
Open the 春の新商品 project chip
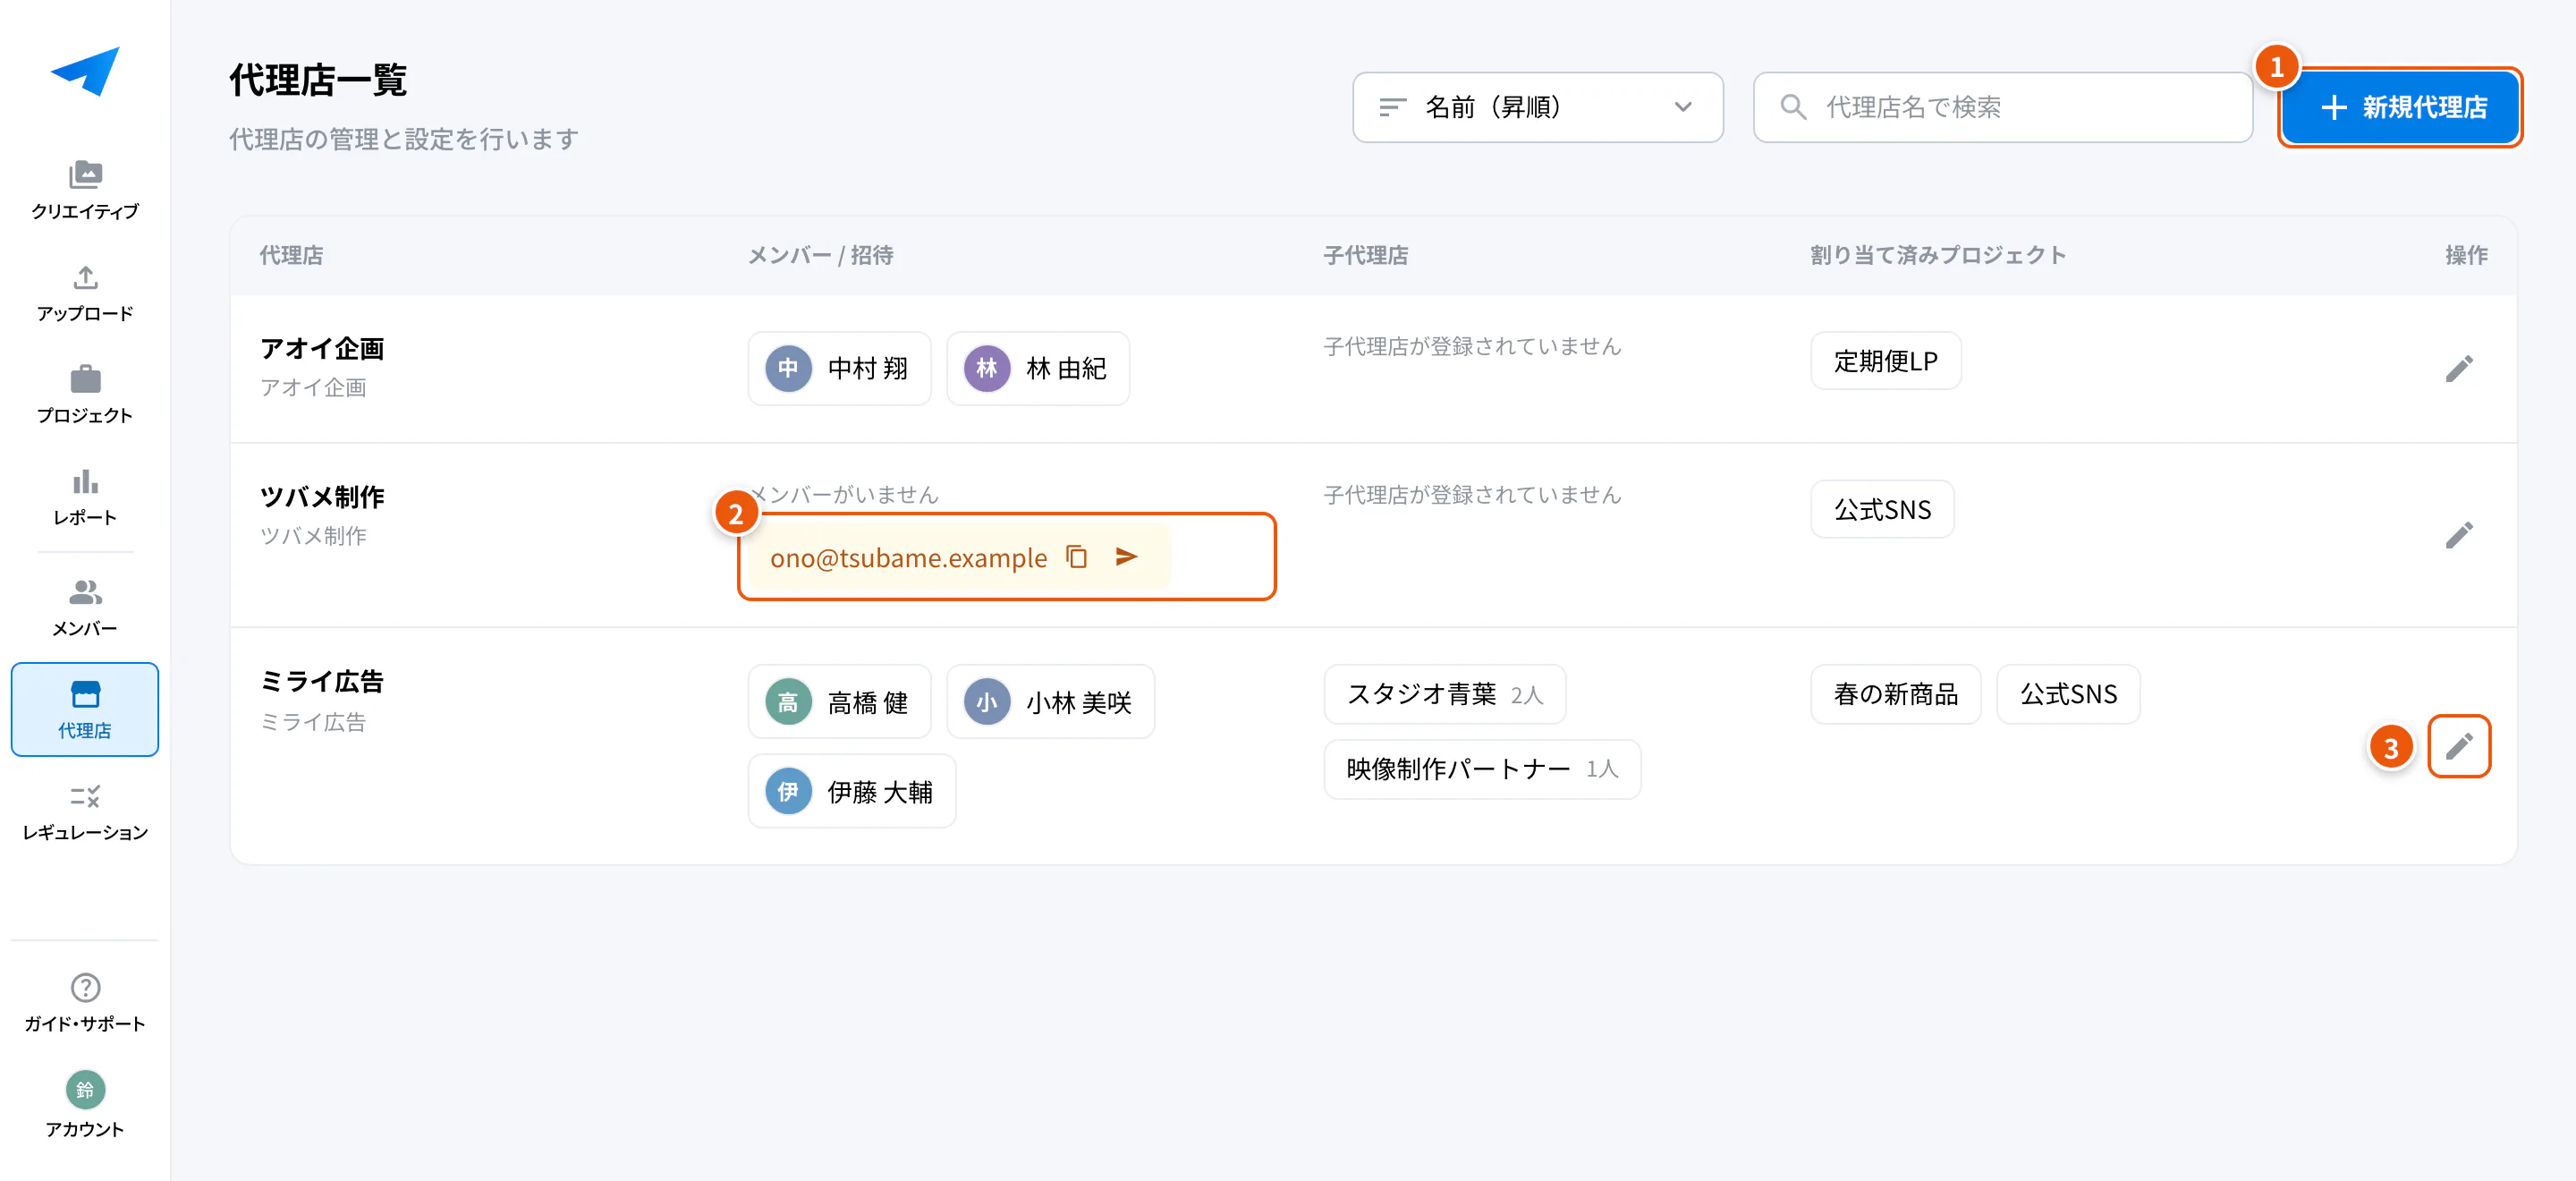1895,694
